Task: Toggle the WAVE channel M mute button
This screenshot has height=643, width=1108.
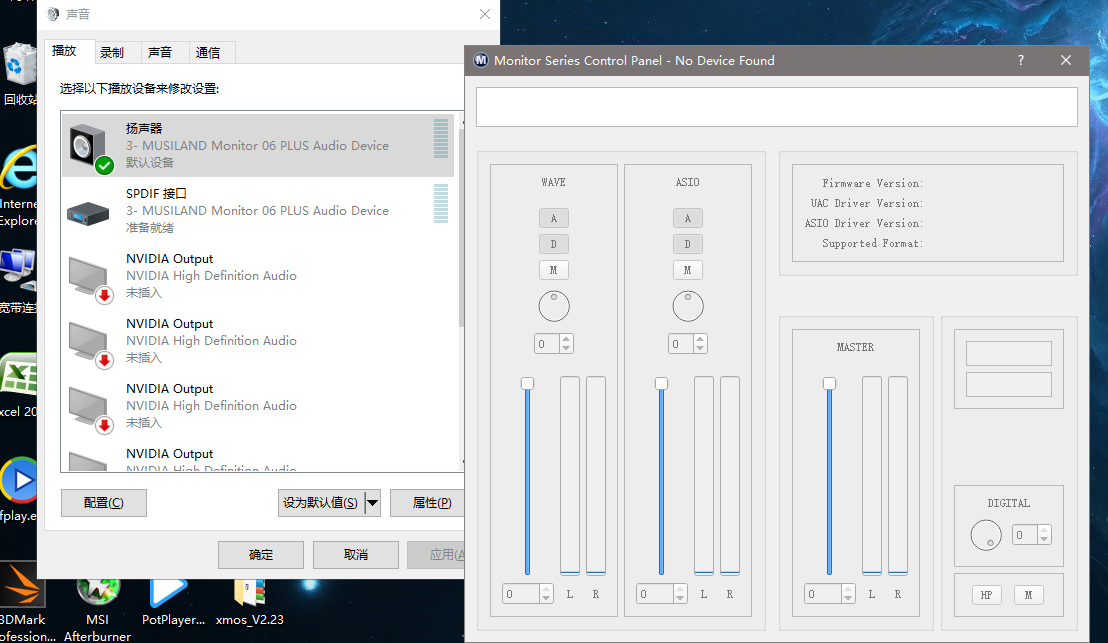Action: tap(553, 270)
